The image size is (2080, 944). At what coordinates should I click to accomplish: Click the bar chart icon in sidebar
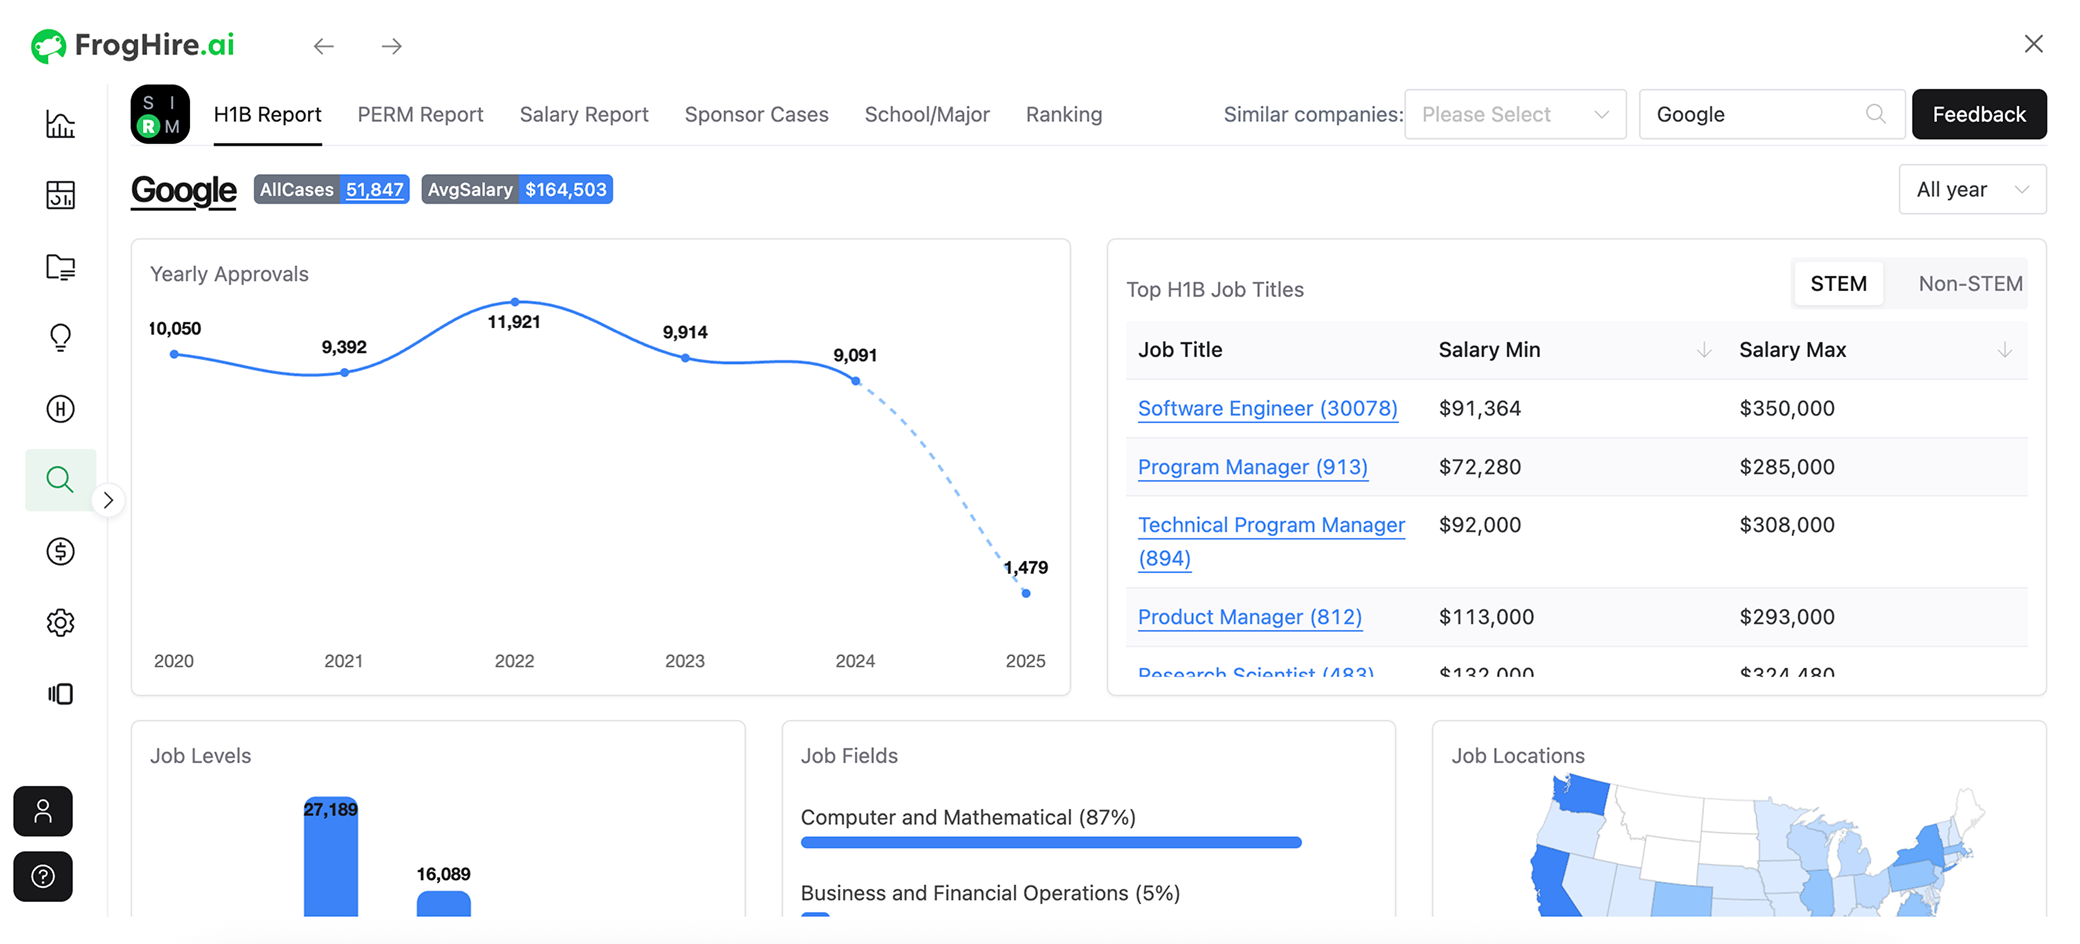(60, 124)
